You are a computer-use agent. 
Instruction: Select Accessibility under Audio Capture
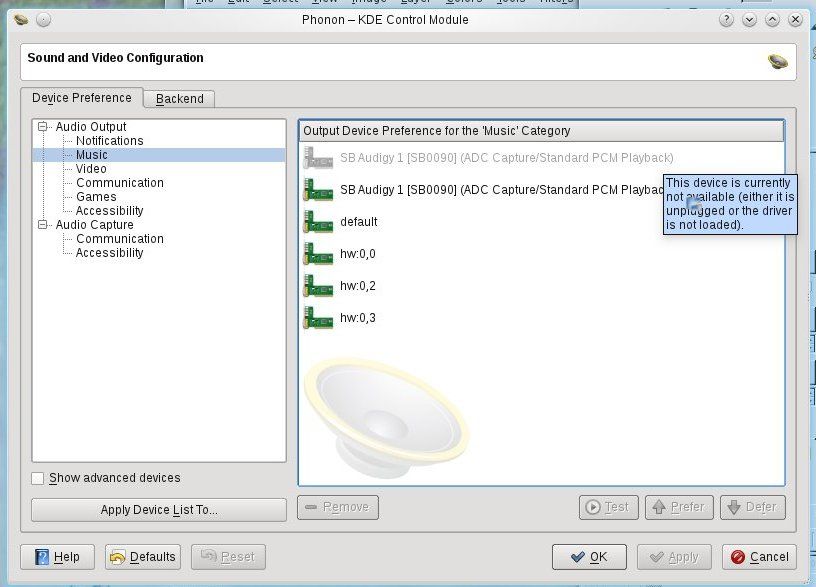(x=109, y=253)
